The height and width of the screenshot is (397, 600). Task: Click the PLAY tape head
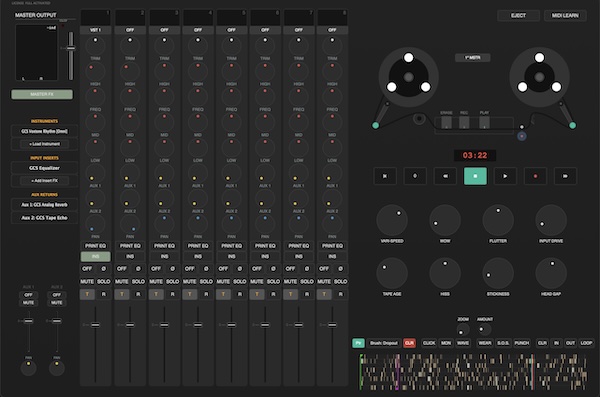(484, 123)
